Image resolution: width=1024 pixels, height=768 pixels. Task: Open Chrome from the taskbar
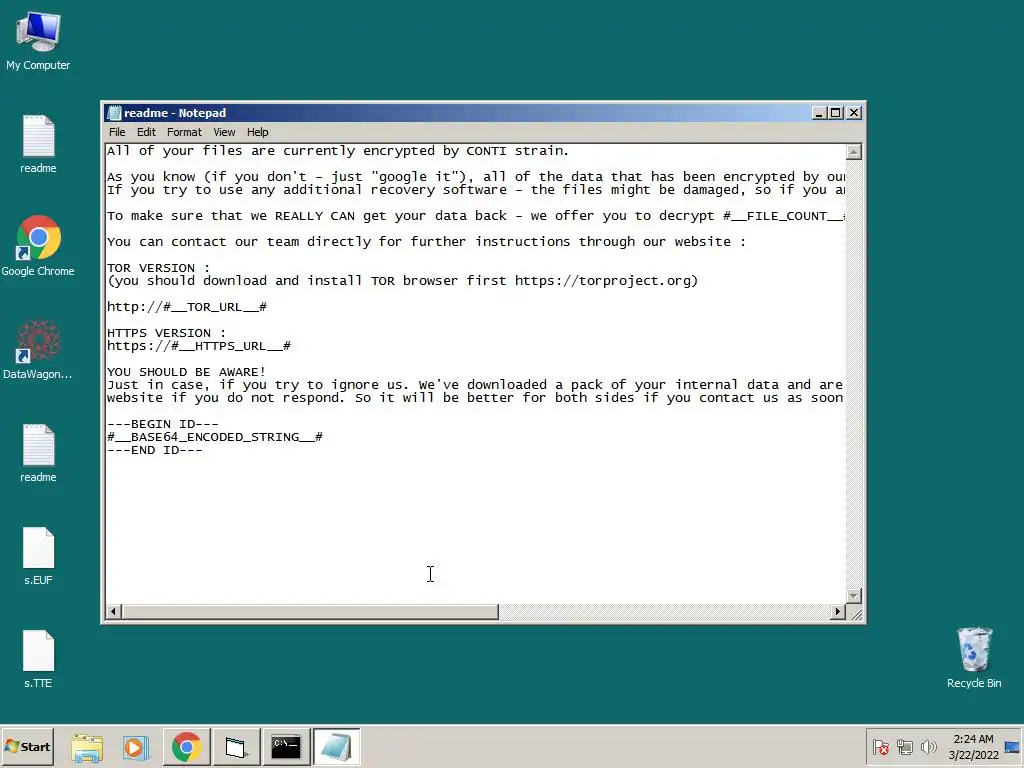186,746
